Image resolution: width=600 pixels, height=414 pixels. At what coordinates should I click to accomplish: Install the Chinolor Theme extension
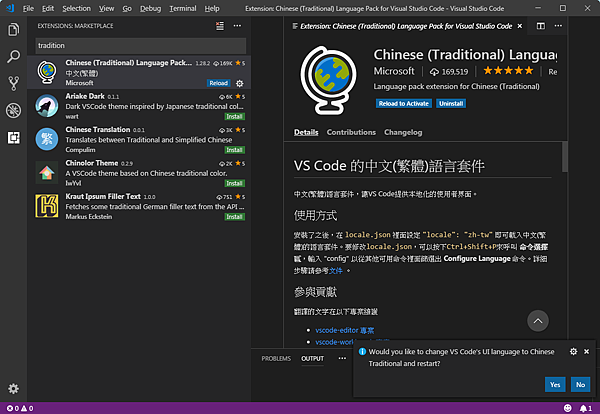point(234,183)
